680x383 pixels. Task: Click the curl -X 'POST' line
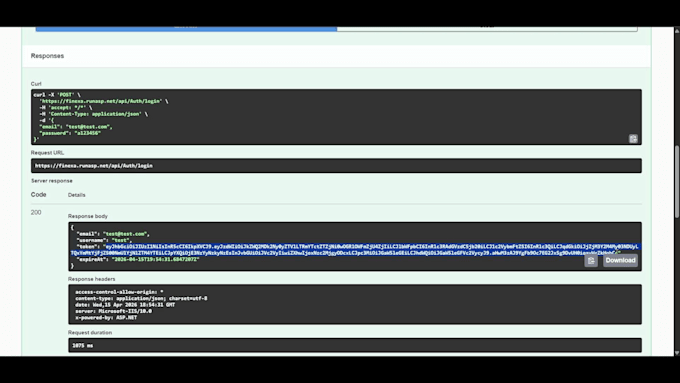[x=57, y=95]
